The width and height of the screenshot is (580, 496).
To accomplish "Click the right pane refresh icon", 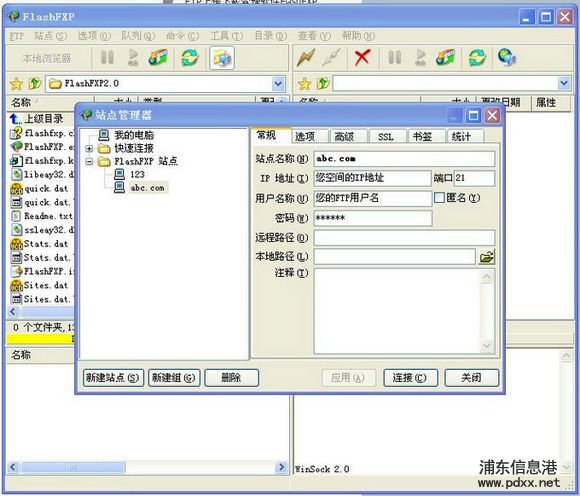I will coord(477,58).
